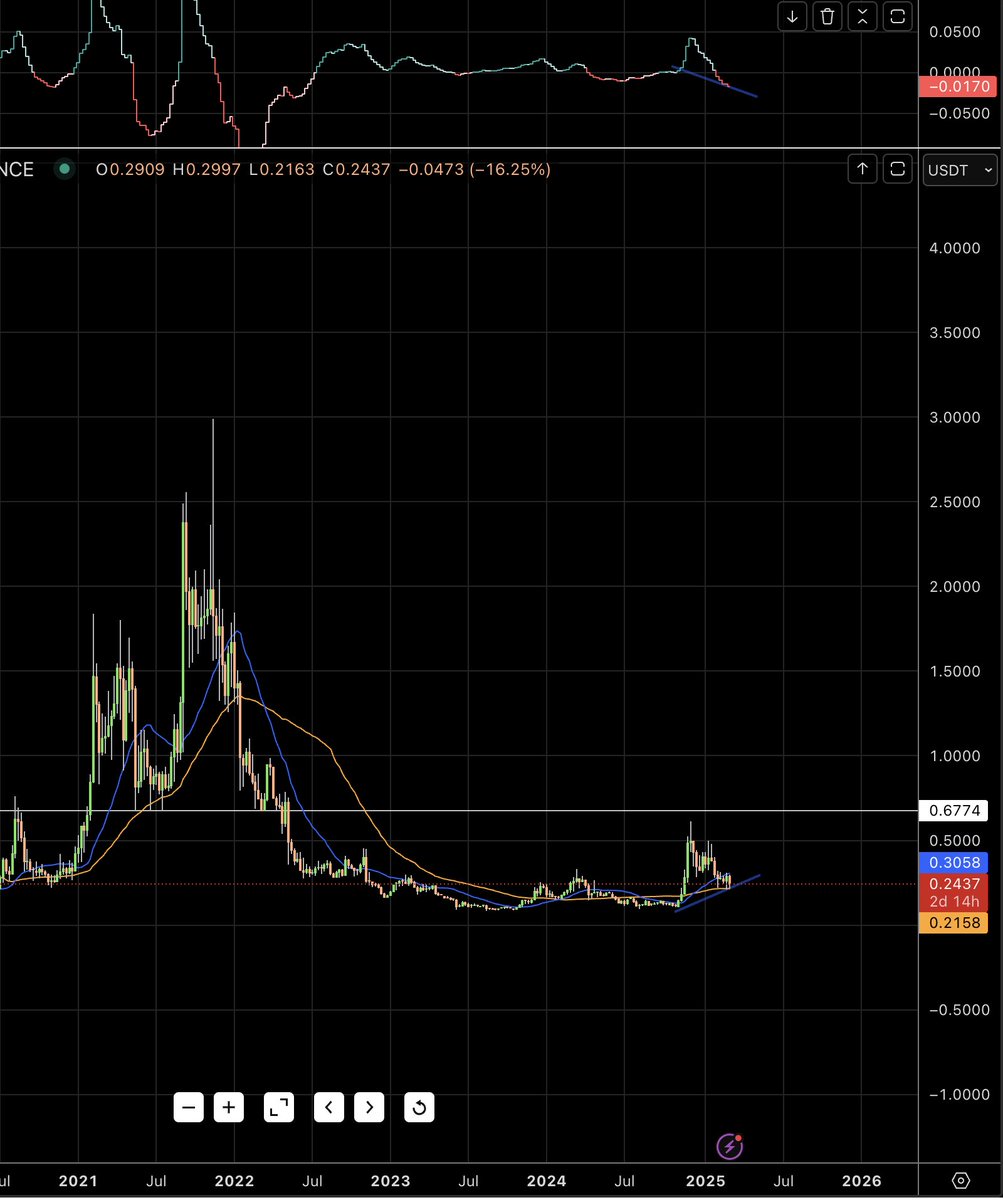Maximize the top indicator pane
Screen dimensions: 1003x1200
click(898, 16)
